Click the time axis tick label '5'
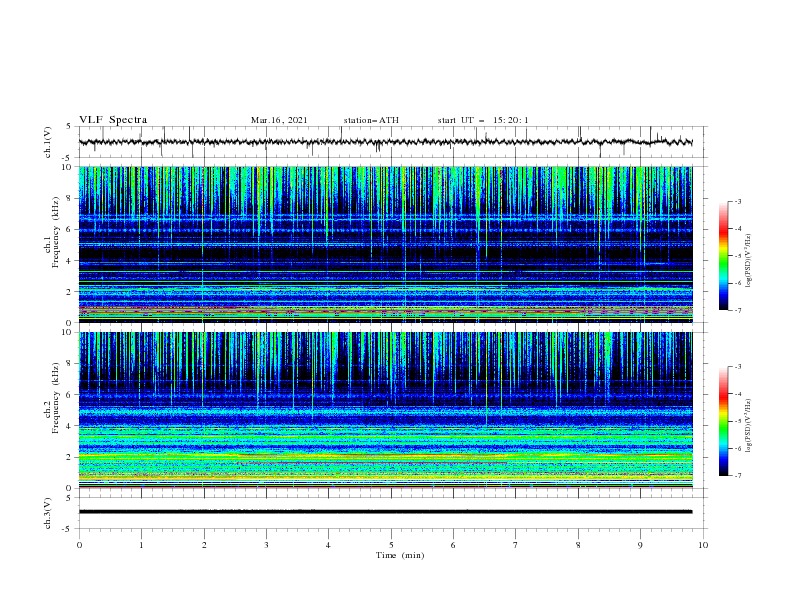Image resolution: width=792 pixels, height=612 pixels. pos(391,545)
